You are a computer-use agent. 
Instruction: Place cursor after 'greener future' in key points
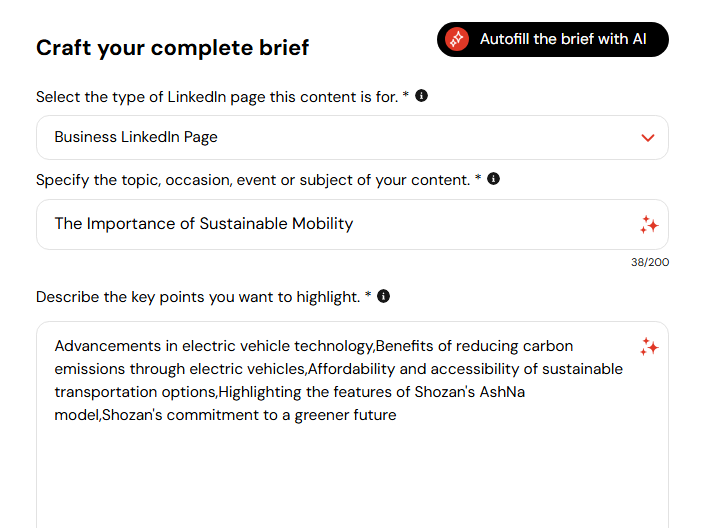coord(398,415)
